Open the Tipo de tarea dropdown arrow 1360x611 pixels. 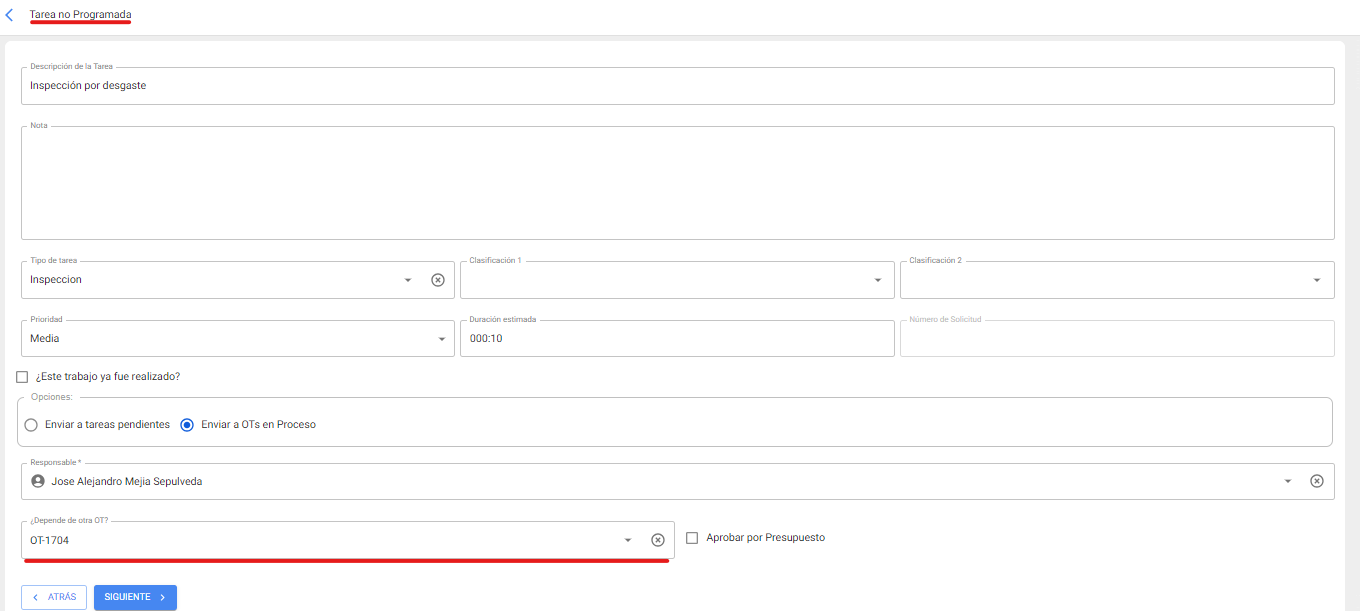click(x=408, y=280)
